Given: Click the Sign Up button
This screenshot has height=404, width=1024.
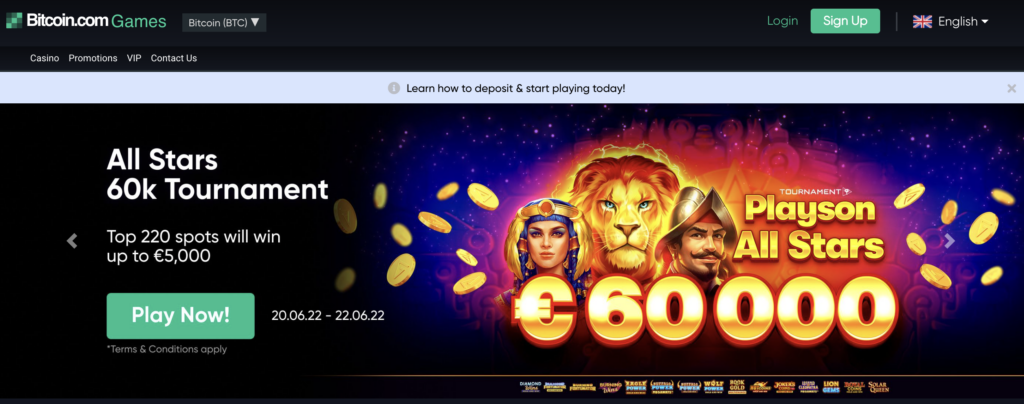Looking at the screenshot, I should [x=845, y=21].
